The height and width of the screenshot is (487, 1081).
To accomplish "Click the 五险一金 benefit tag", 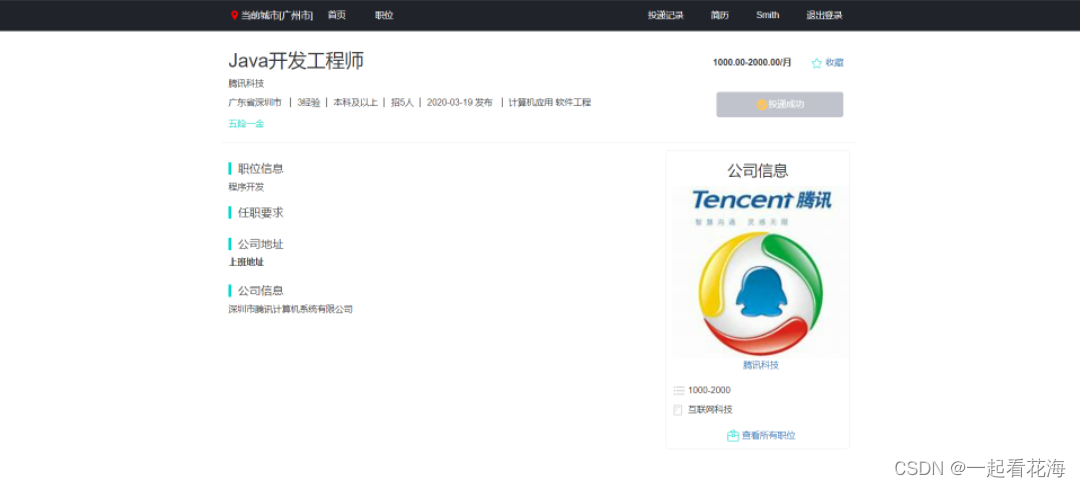I will click(246, 124).
